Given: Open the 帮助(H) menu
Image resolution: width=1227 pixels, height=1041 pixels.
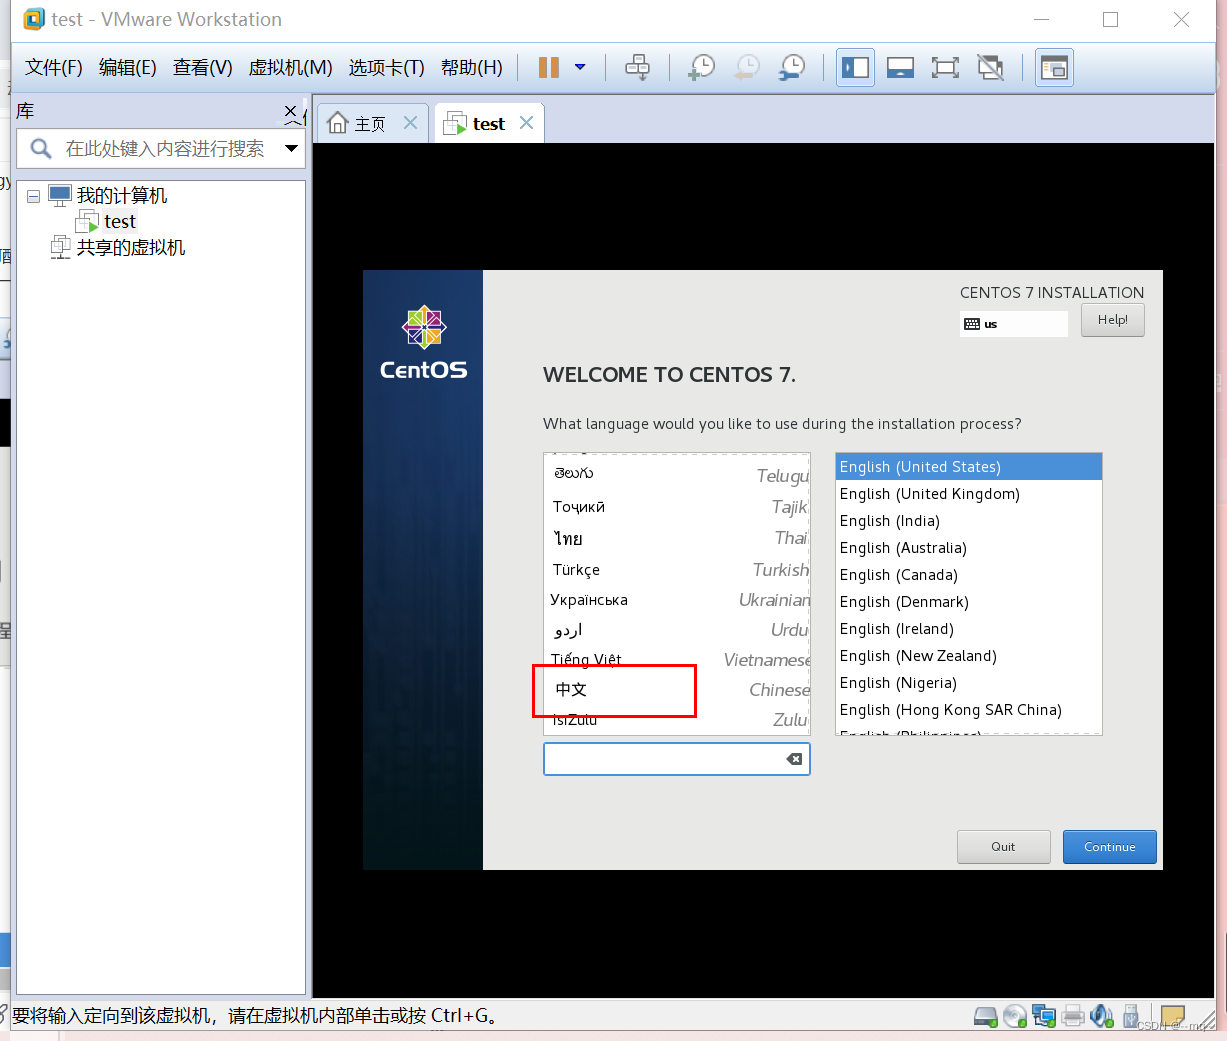Looking at the screenshot, I should coord(471,67).
